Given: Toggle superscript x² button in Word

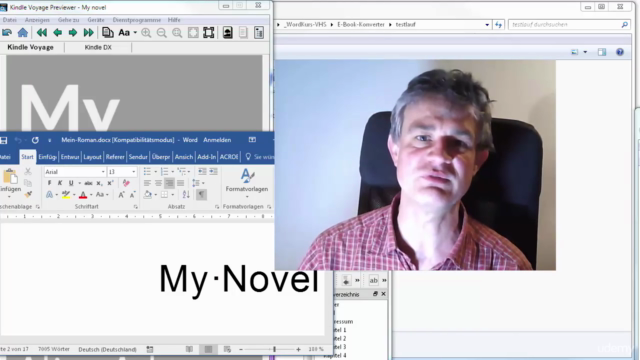Looking at the screenshot, I should click(x=110, y=183).
